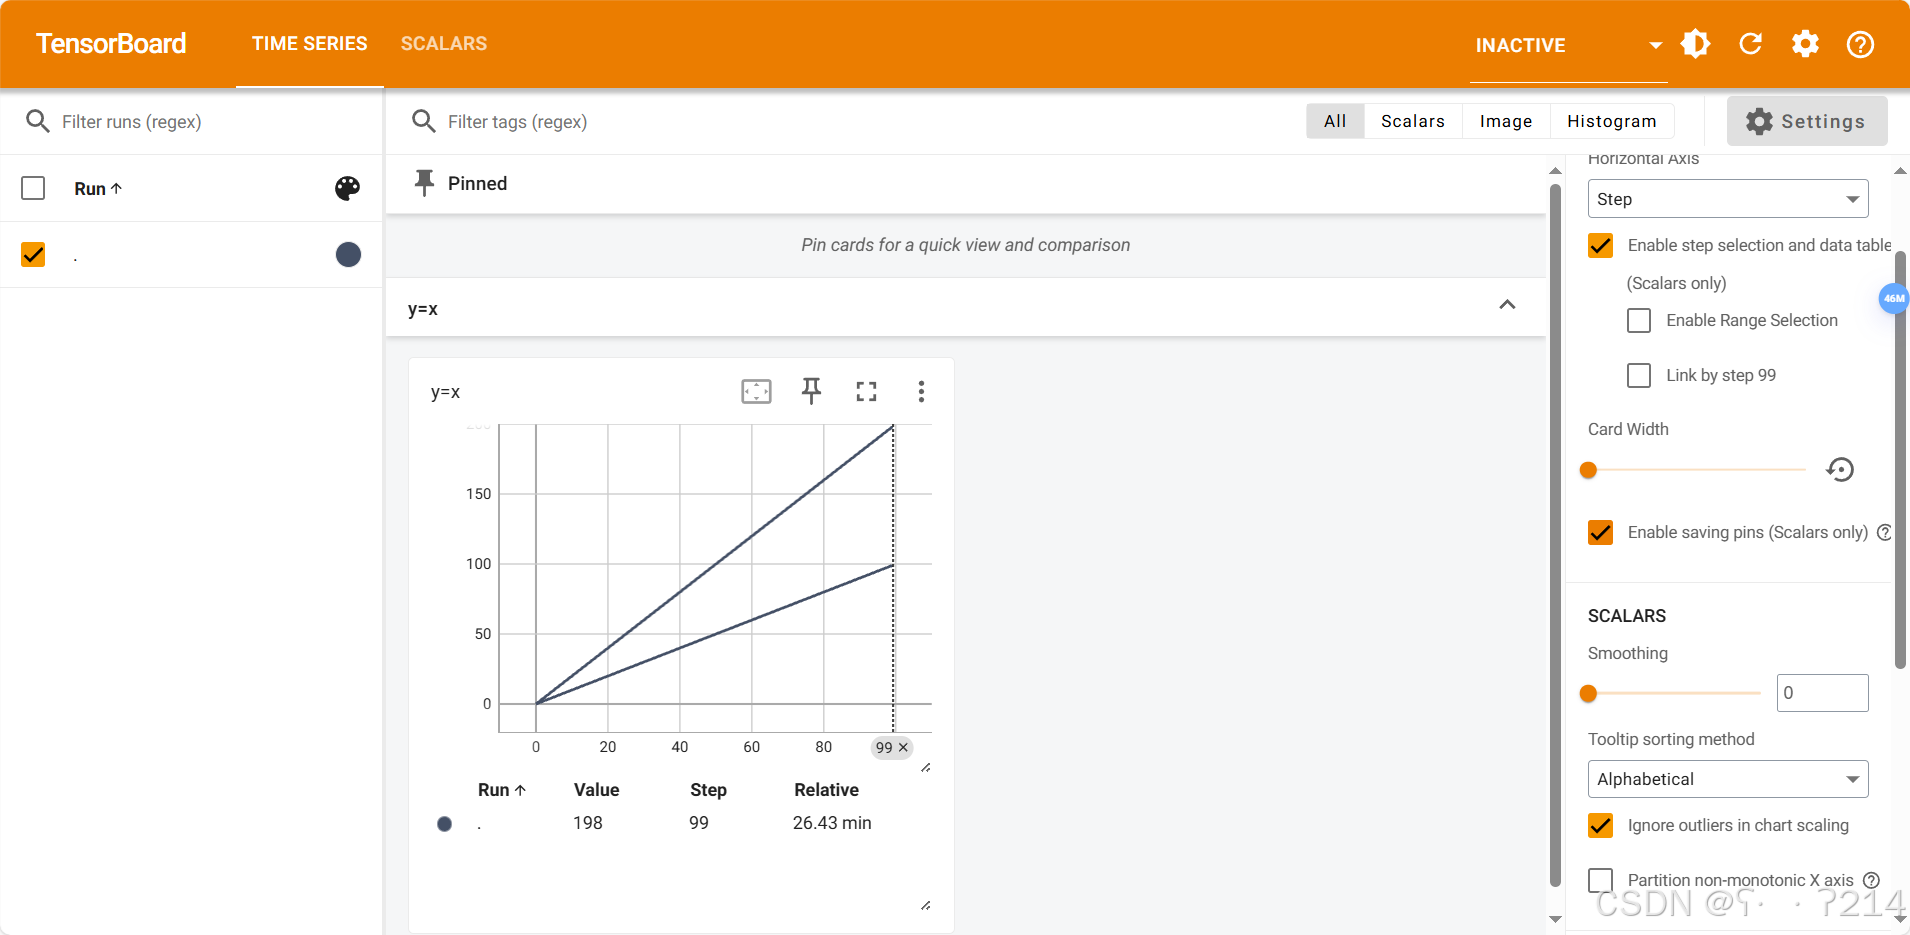Image resolution: width=1910 pixels, height=935 pixels.
Task: Open the Horizontal Axis Step dropdown
Action: [1728, 199]
